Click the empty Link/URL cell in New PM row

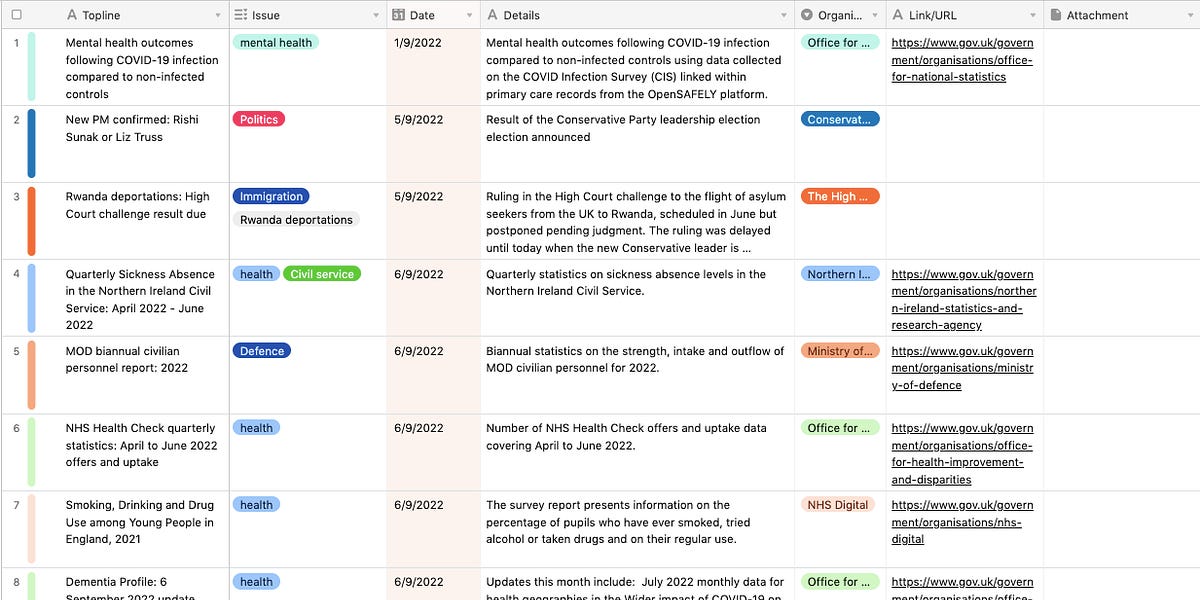click(x=965, y=144)
